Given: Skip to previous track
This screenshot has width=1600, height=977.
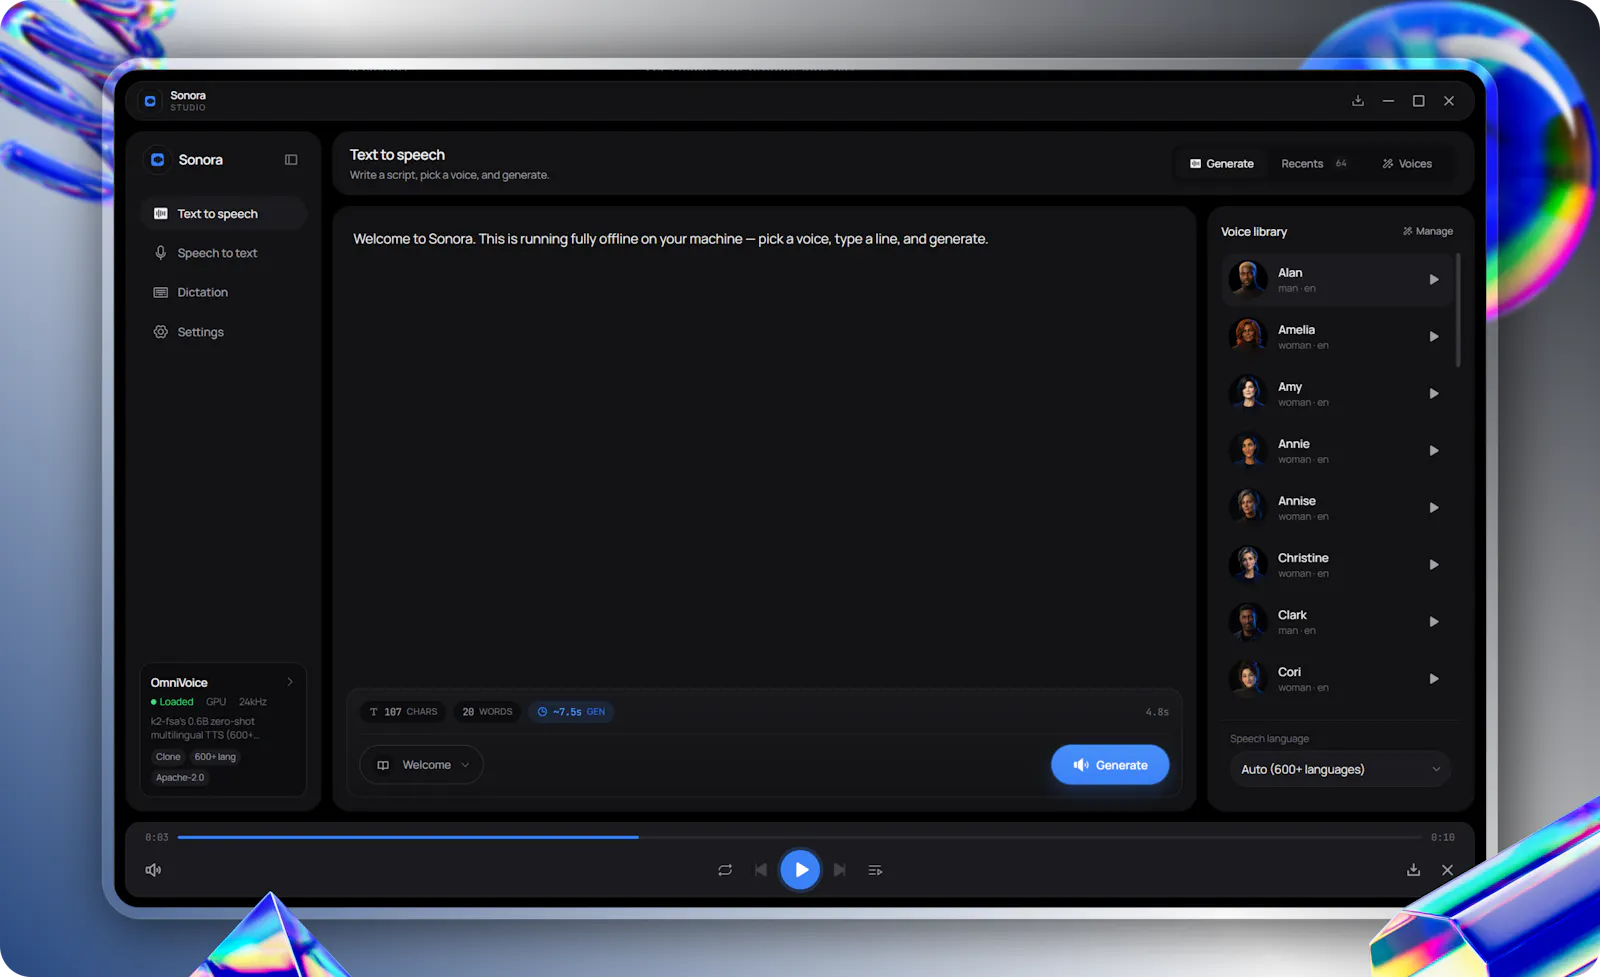Looking at the screenshot, I should tap(761, 870).
